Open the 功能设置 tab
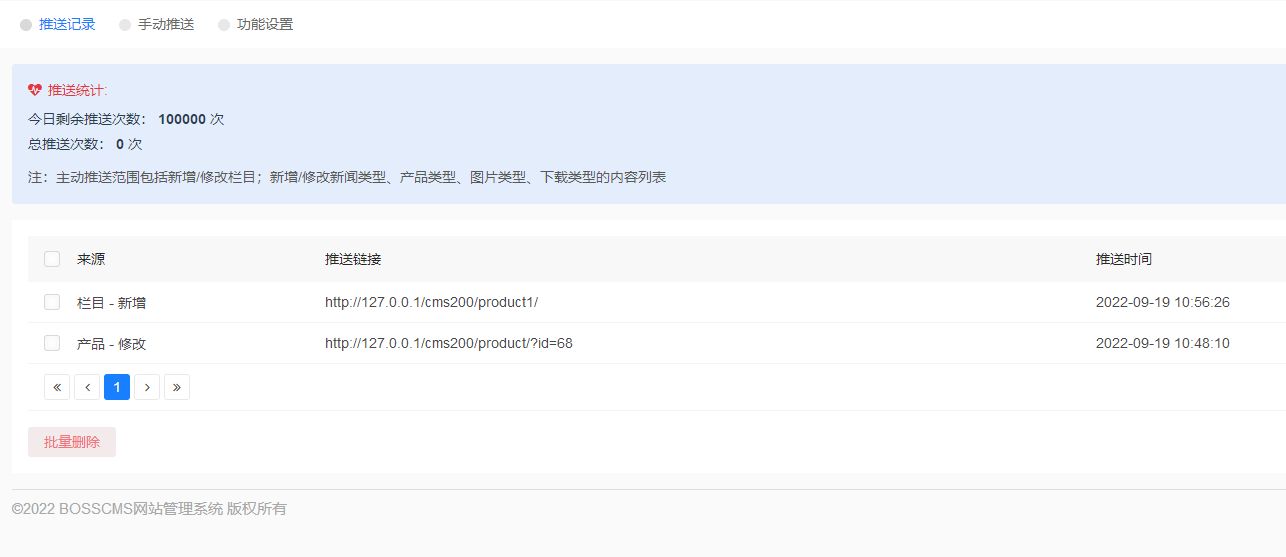The height and width of the screenshot is (557, 1286). [265, 24]
